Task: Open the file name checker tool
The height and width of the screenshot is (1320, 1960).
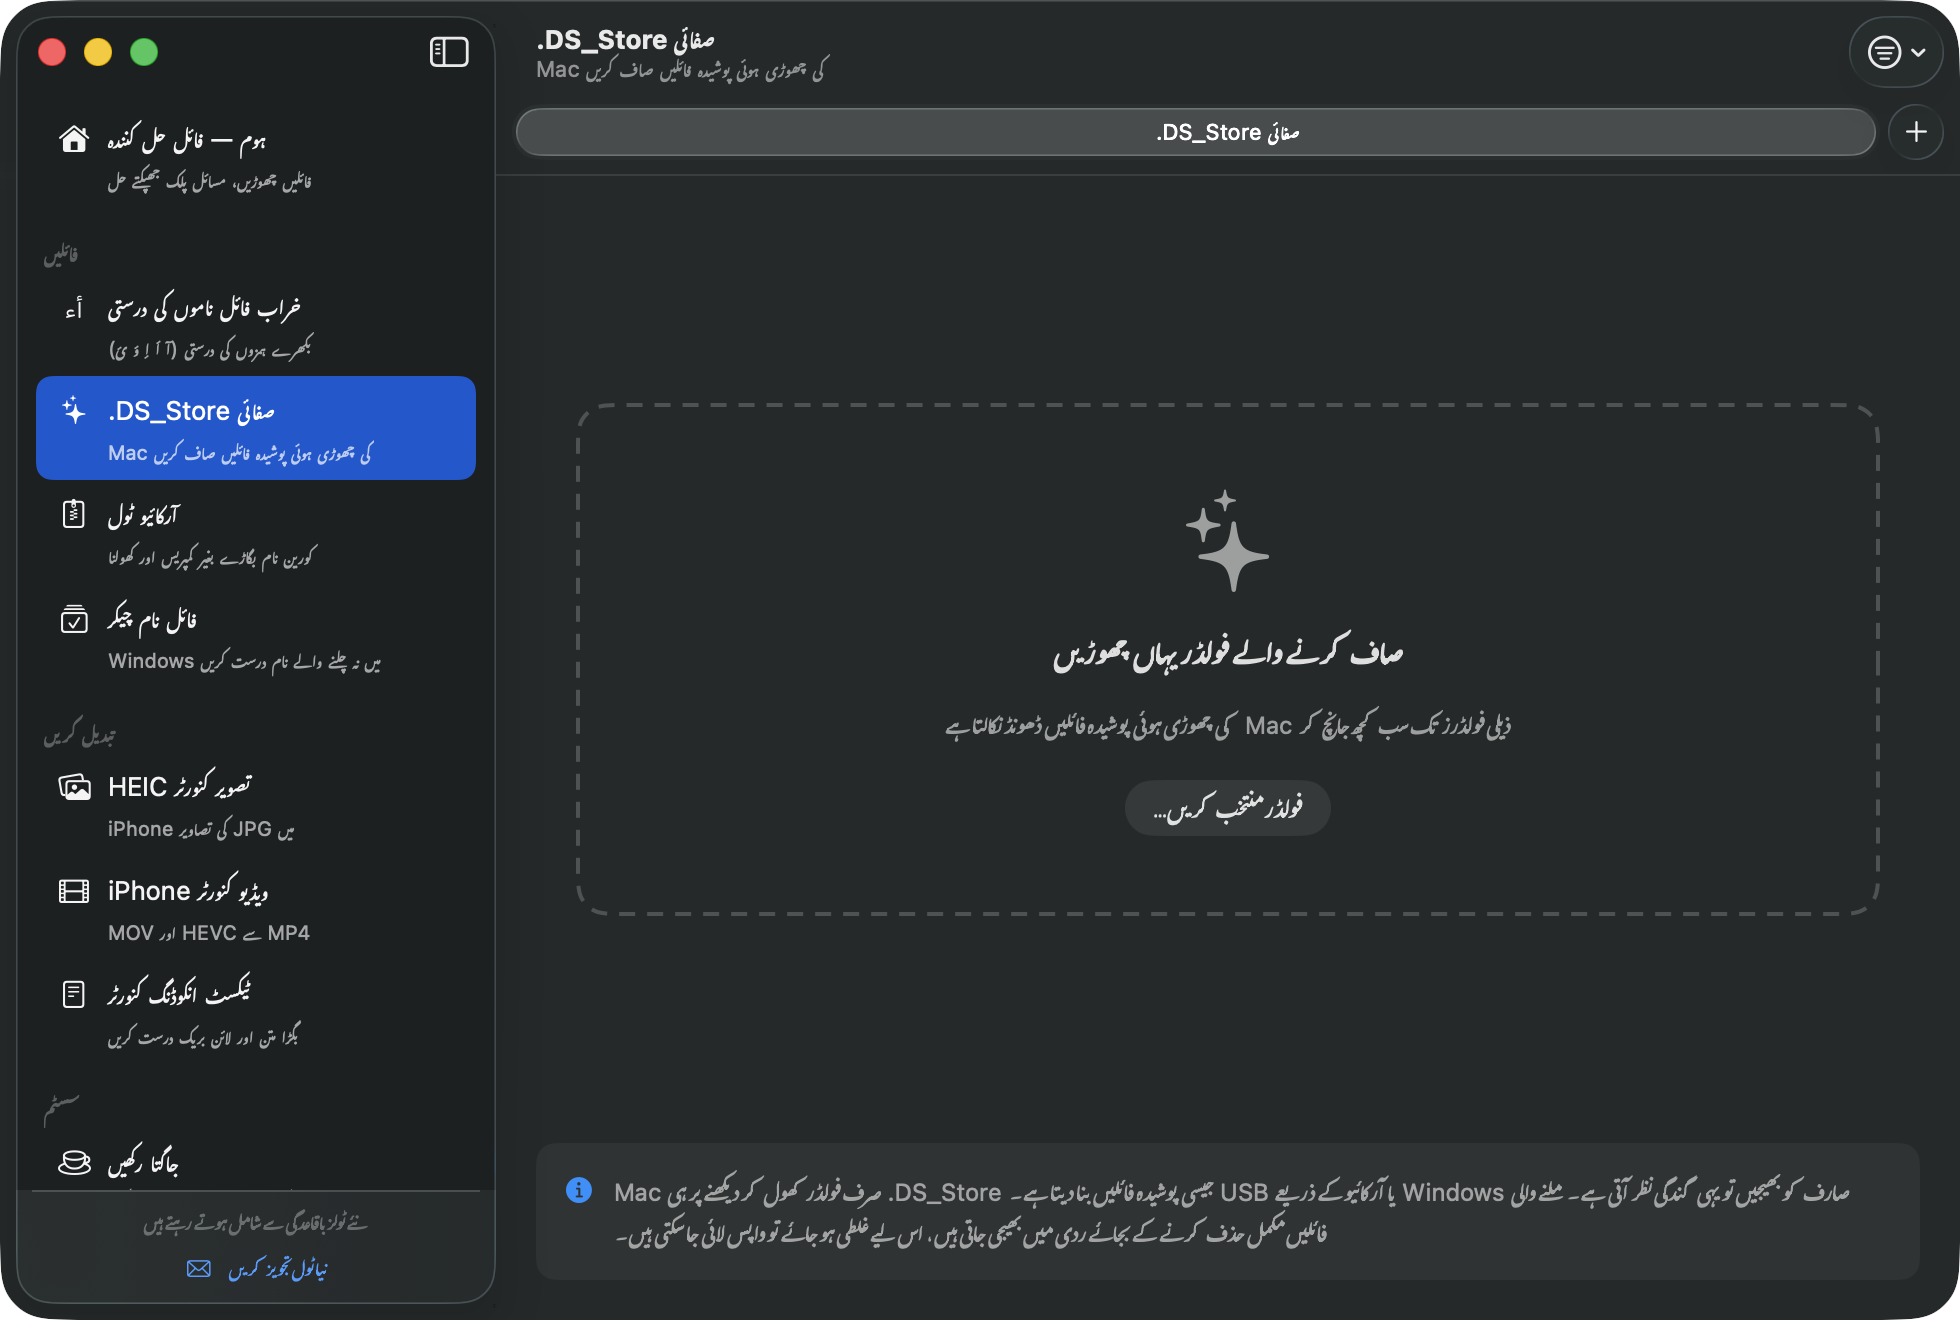Action: (x=256, y=638)
